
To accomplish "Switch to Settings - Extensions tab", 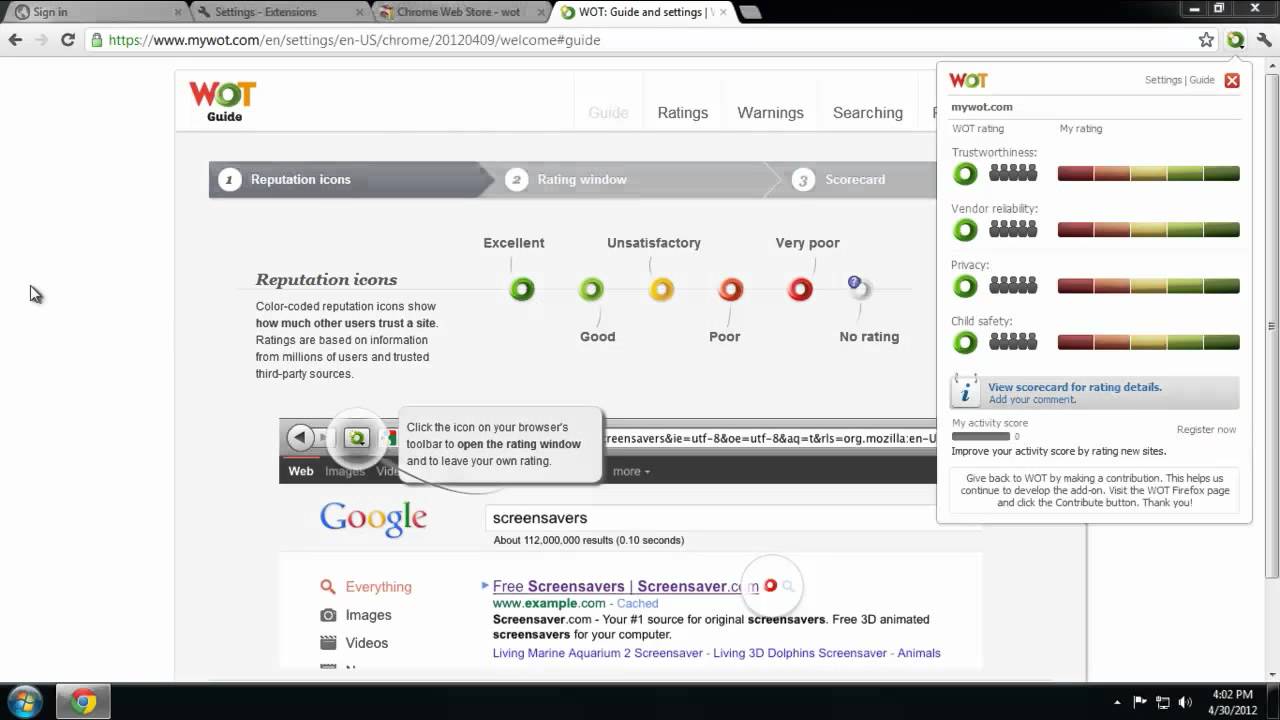I will (x=280, y=12).
